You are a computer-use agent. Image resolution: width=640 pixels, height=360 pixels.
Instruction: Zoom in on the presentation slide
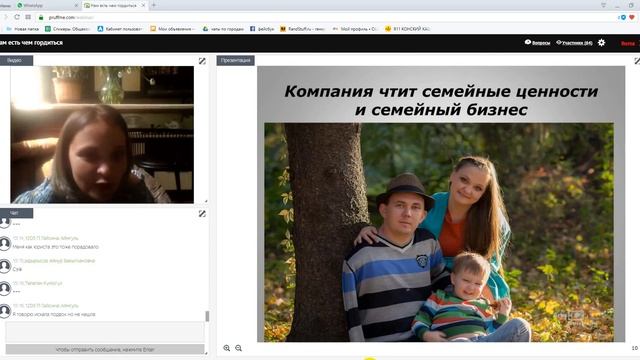pyautogui.click(x=227, y=348)
